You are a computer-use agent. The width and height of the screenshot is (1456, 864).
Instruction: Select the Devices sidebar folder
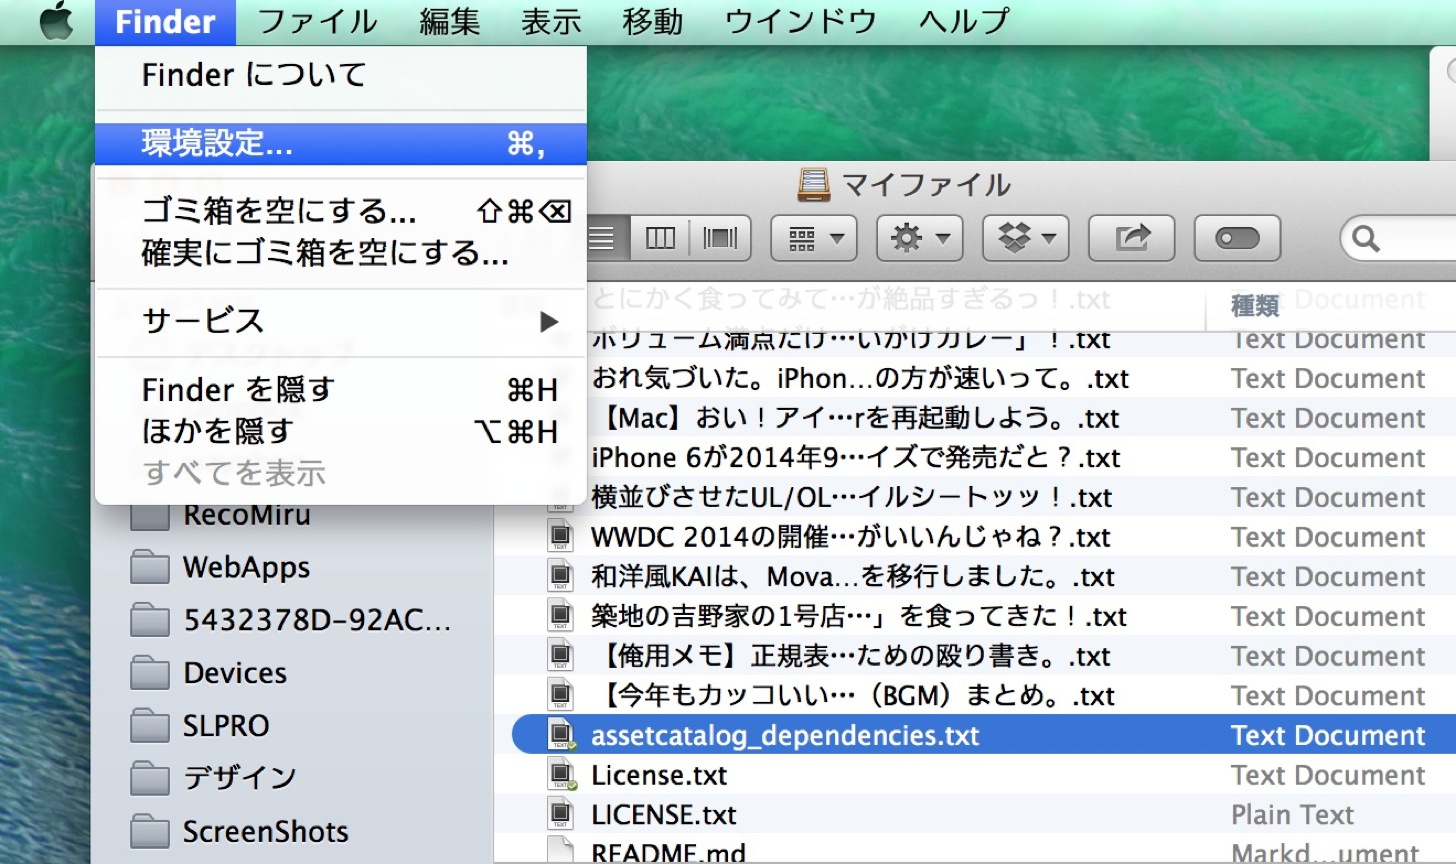pos(235,673)
